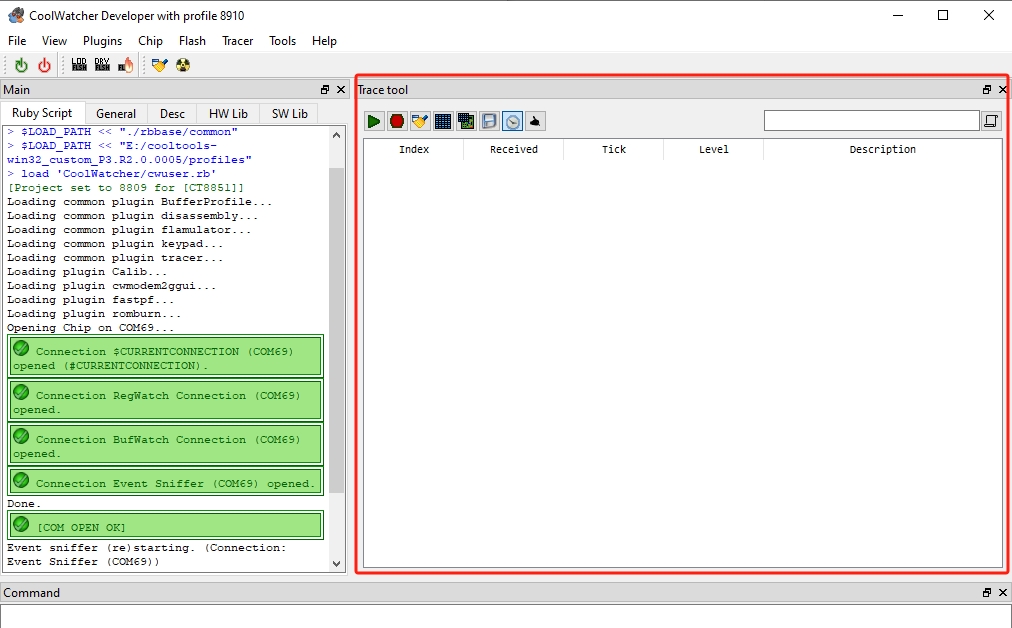Click script log scrollbar up arrow
Image resolution: width=1012 pixels, height=628 pixels.
coord(336,135)
